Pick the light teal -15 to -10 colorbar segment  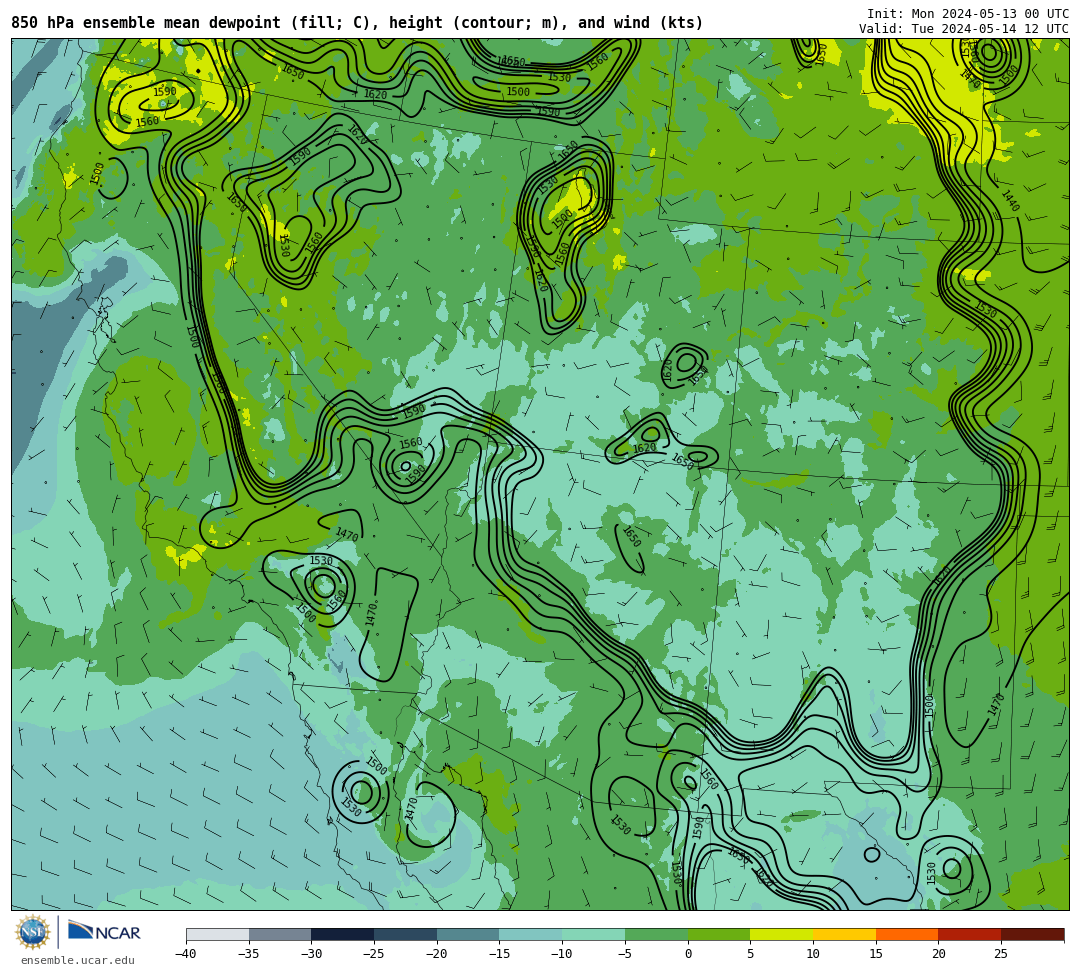click(x=531, y=934)
